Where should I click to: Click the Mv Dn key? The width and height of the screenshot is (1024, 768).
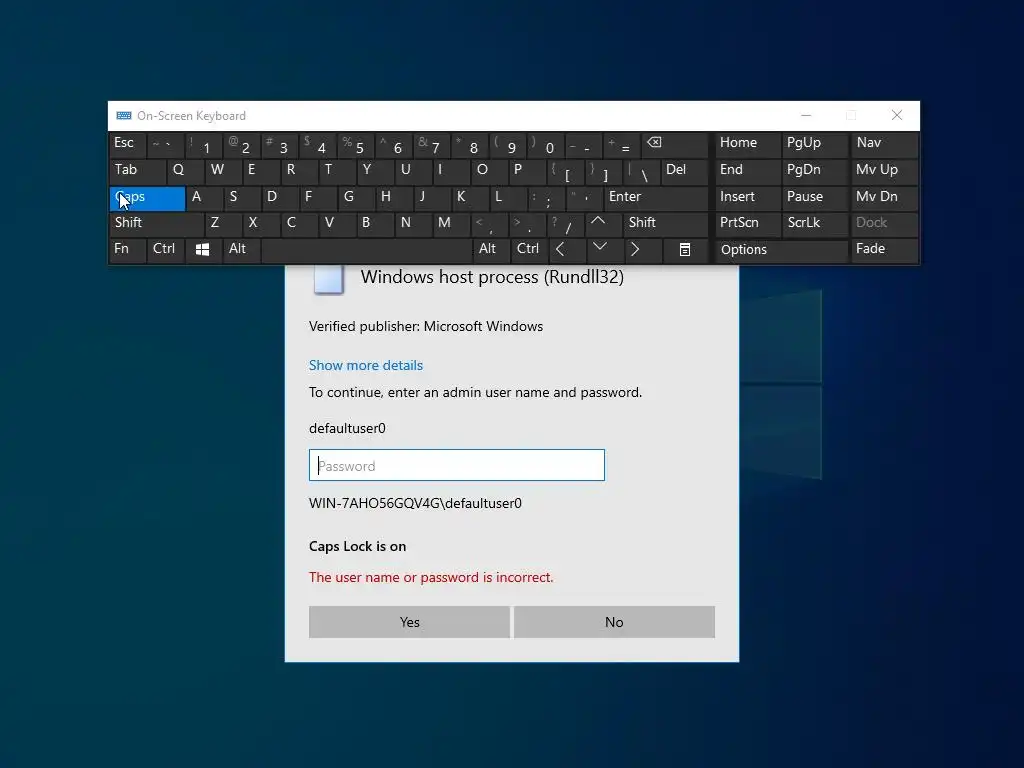pyautogui.click(x=884, y=199)
